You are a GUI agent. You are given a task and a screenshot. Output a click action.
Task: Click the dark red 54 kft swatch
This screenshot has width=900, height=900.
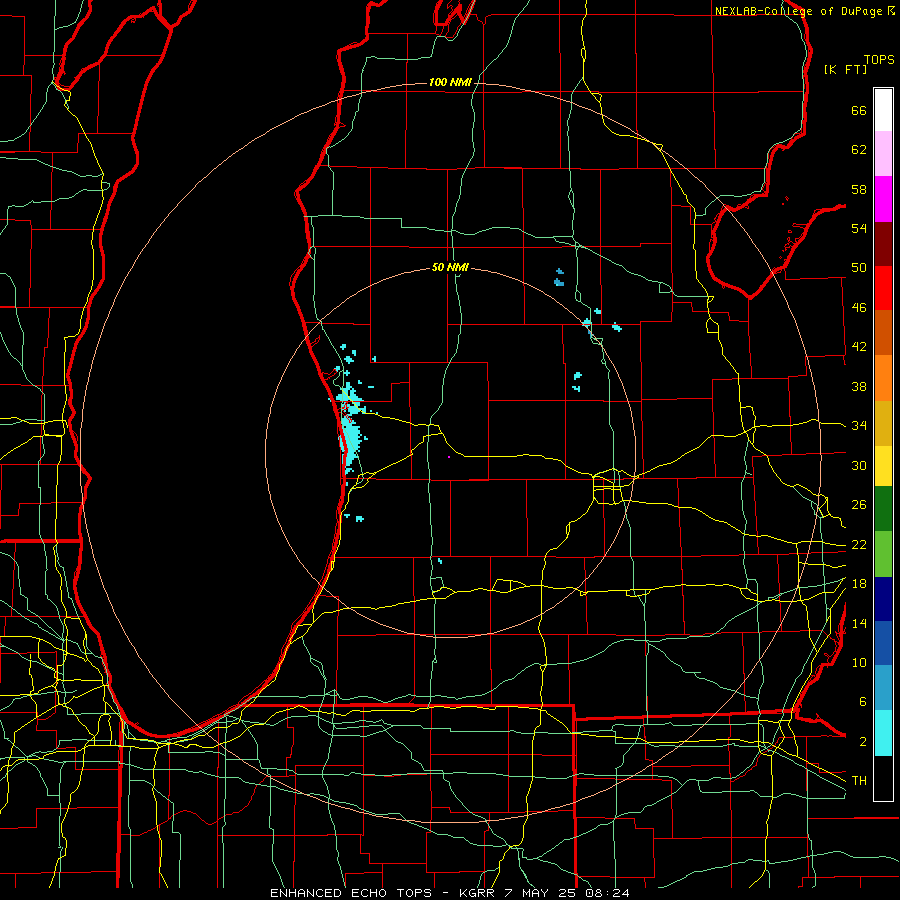click(x=883, y=244)
